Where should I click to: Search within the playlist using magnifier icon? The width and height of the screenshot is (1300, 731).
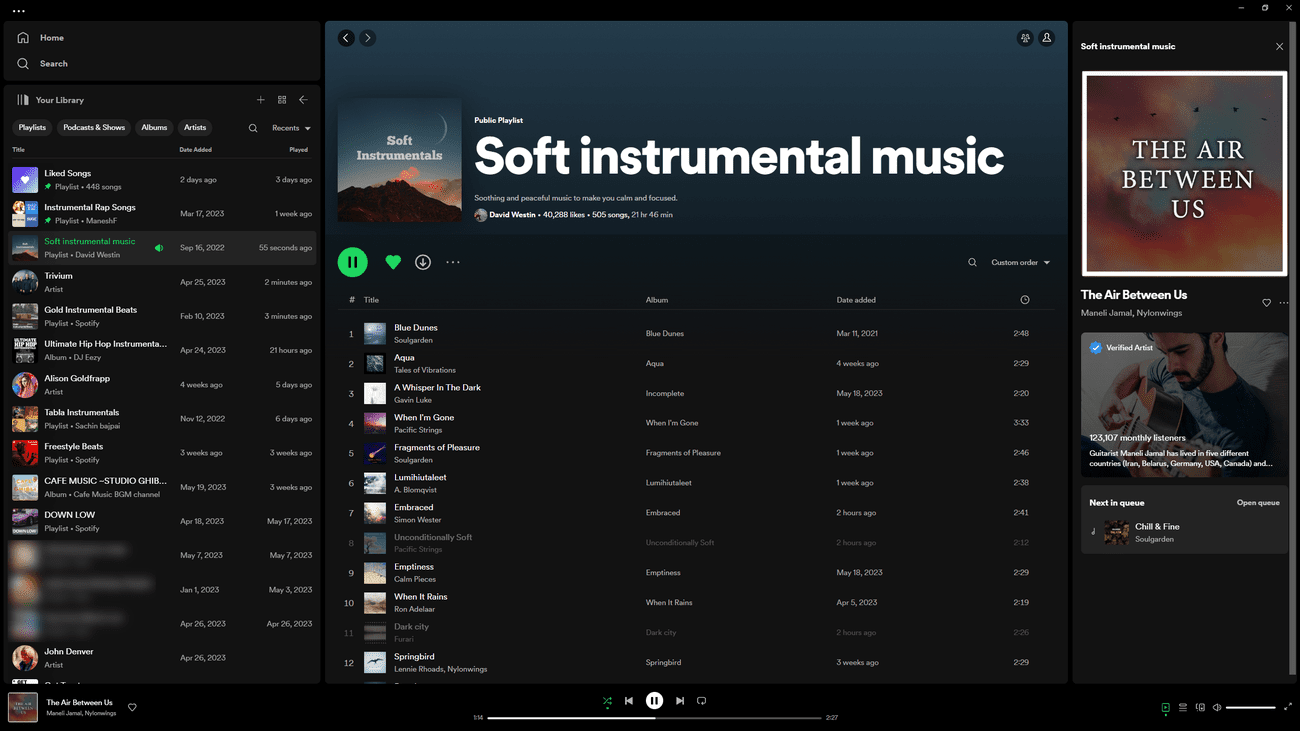pyautogui.click(x=971, y=262)
